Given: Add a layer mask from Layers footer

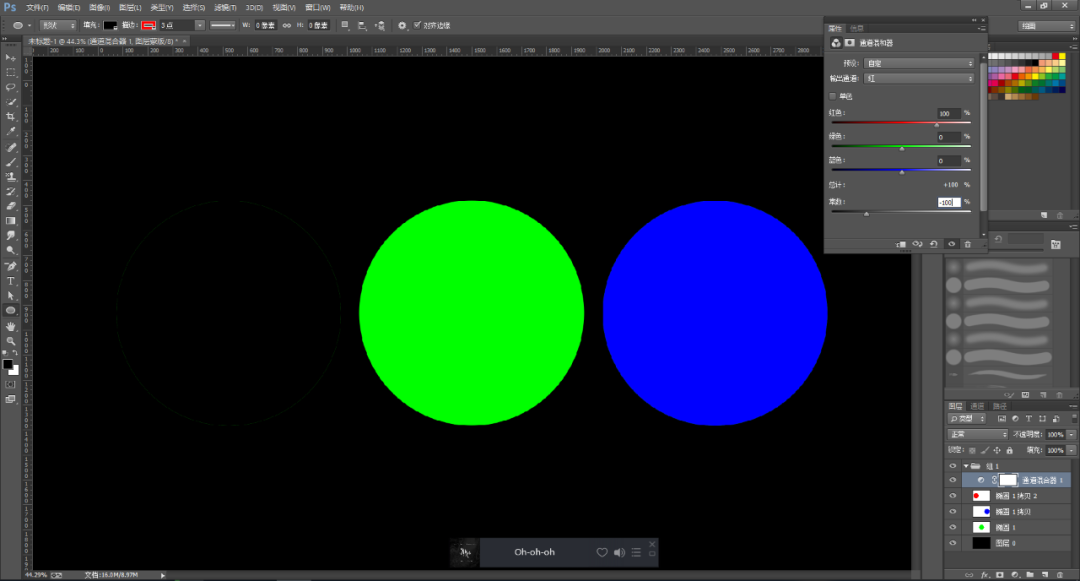Looking at the screenshot, I should click(1000, 575).
